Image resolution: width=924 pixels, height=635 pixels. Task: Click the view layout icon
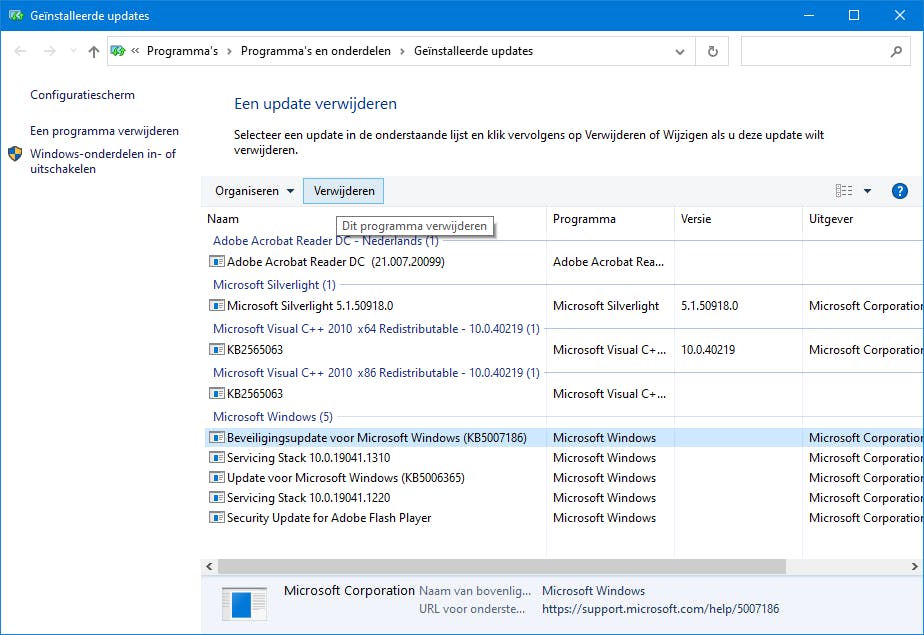tap(844, 191)
